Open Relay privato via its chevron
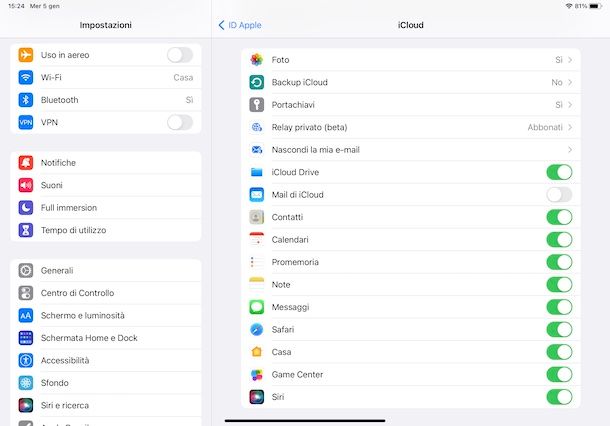This screenshot has width=610, height=426. tap(570, 127)
